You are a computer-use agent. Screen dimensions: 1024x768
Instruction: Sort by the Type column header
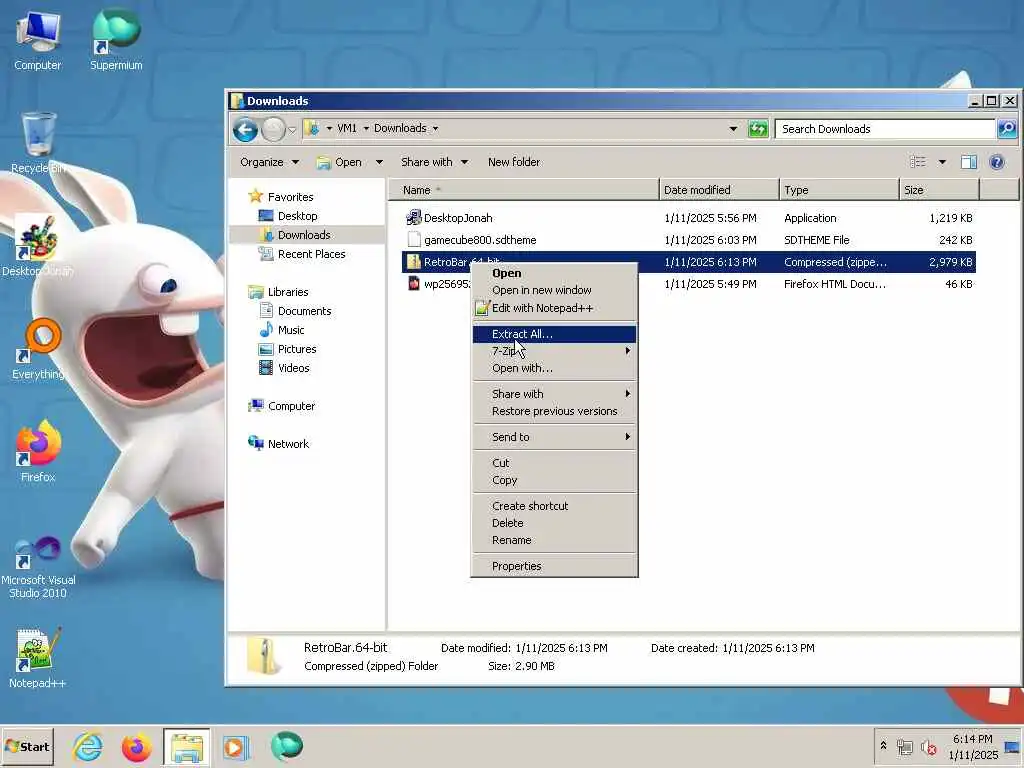click(839, 190)
